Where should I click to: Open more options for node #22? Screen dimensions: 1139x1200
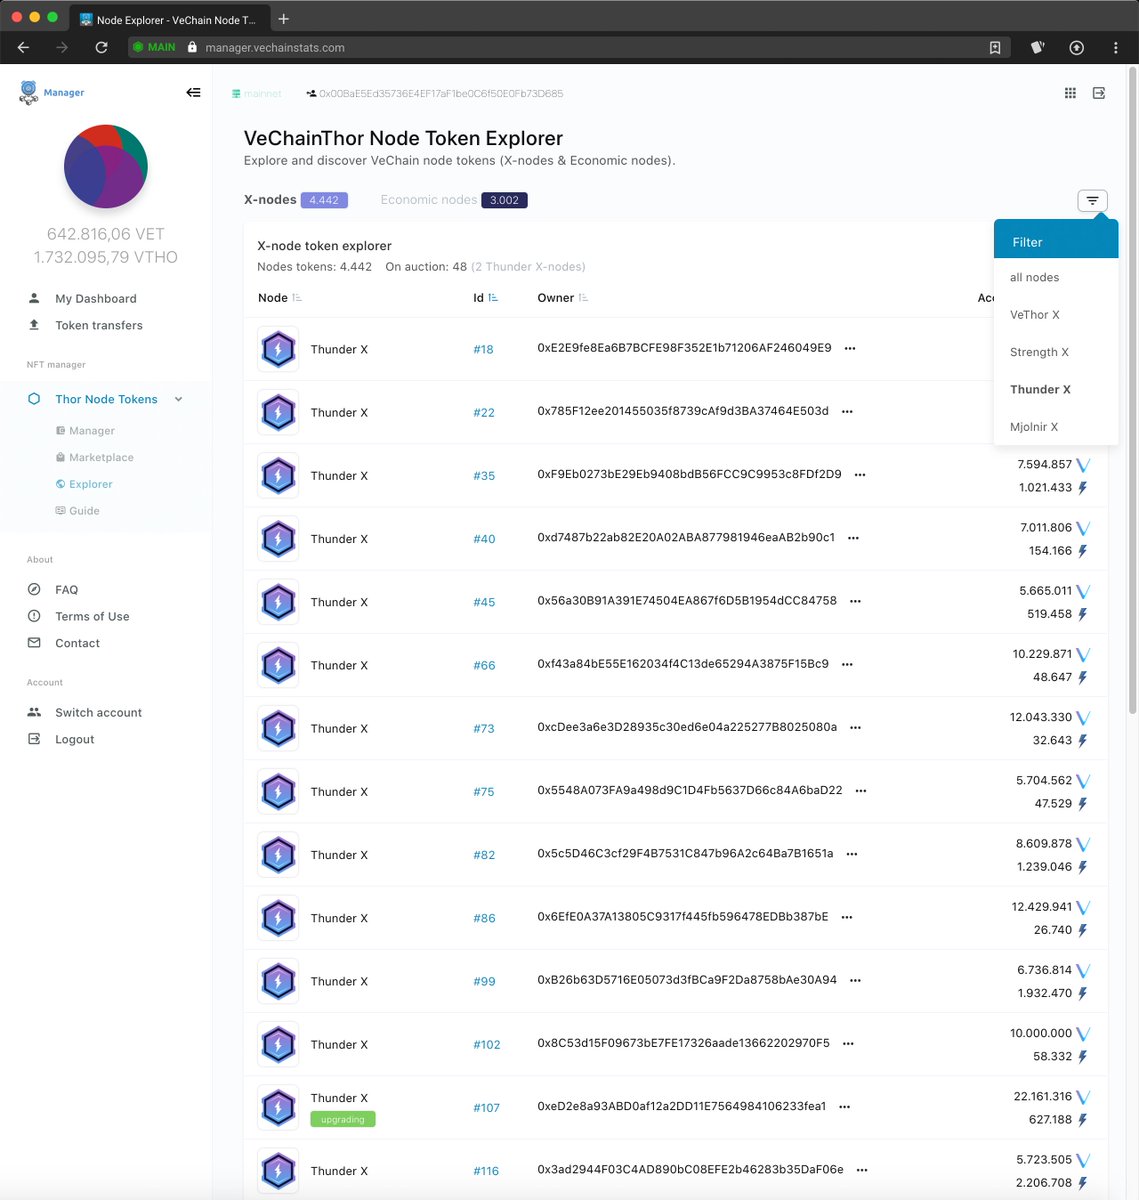pos(847,411)
